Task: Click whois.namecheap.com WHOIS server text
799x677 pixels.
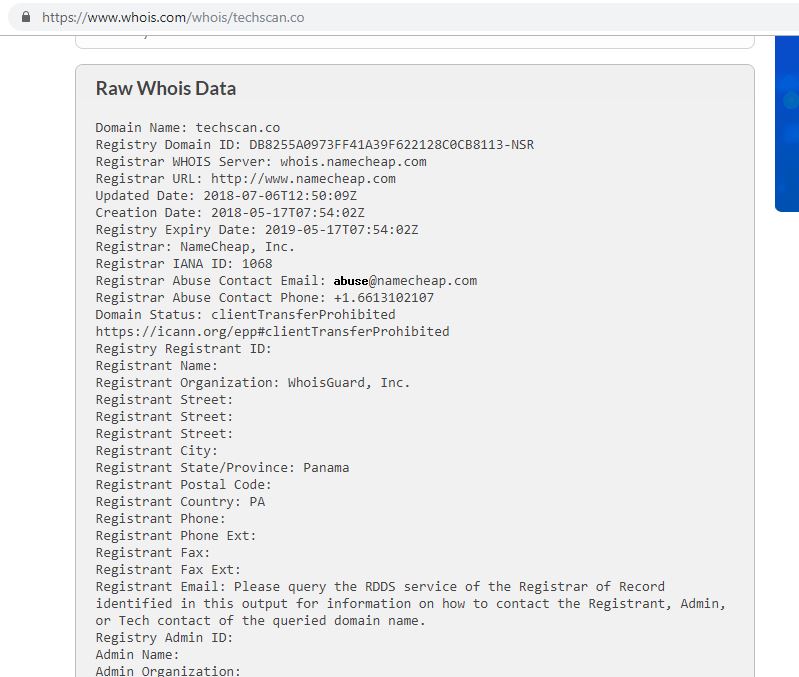Action: tap(353, 161)
